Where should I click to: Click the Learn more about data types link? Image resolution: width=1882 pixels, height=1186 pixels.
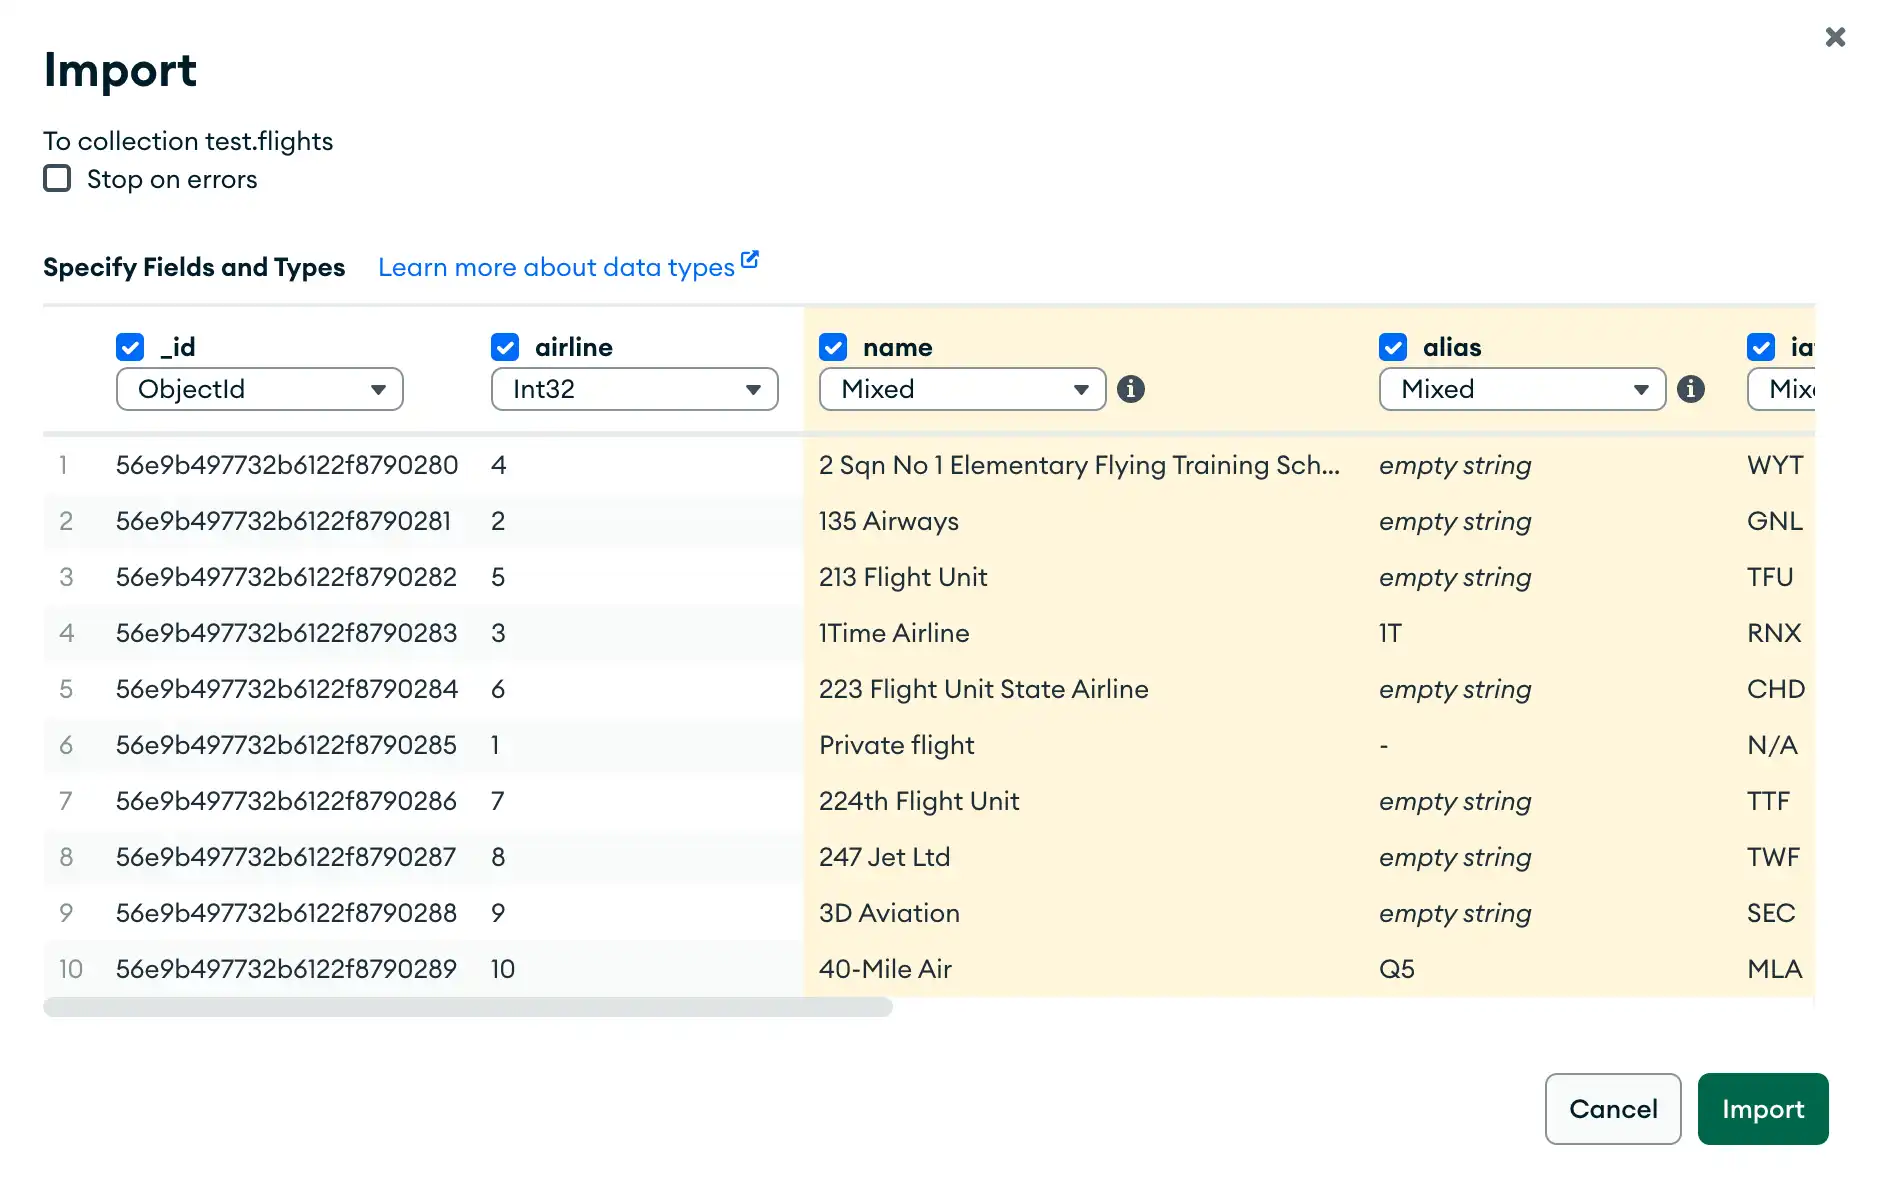(556, 267)
